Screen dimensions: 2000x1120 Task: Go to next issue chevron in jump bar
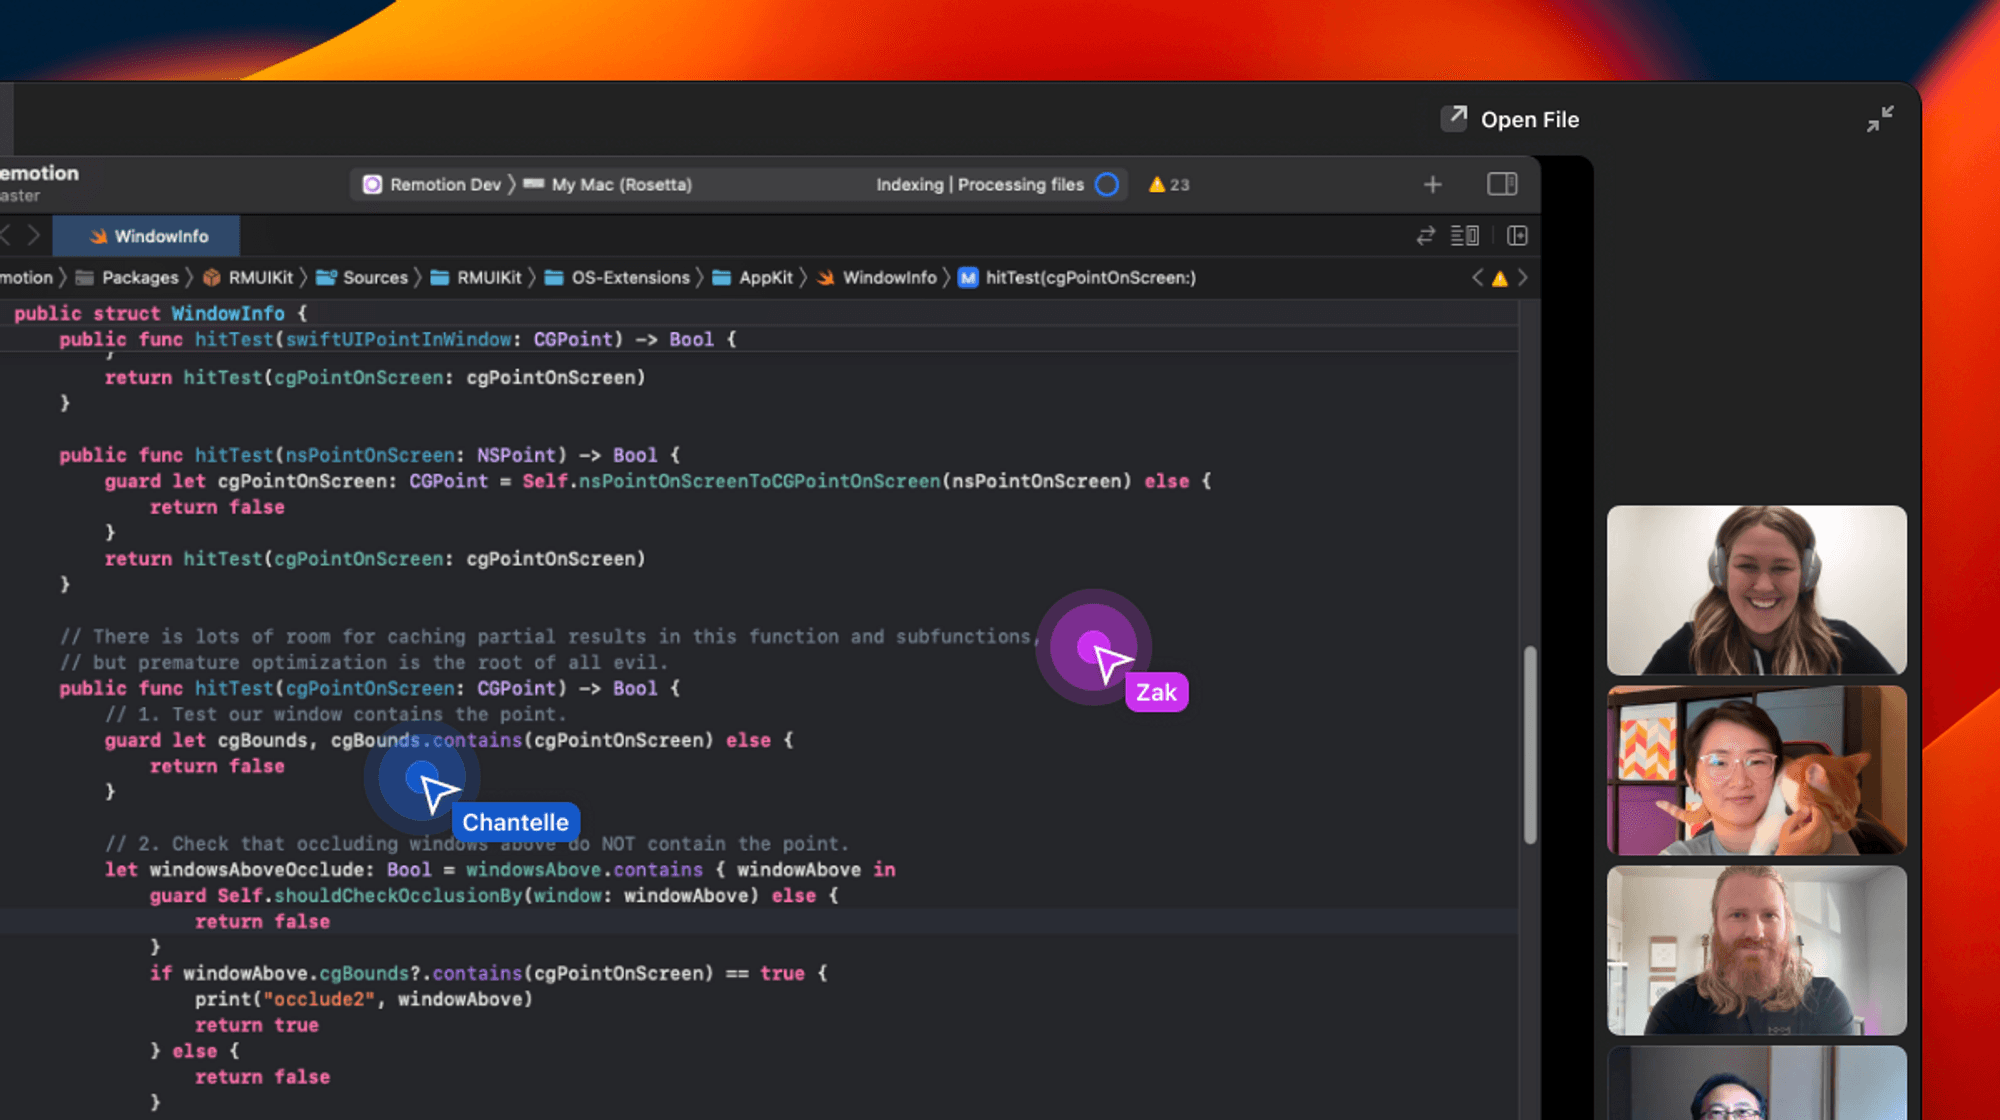[1522, 278]
